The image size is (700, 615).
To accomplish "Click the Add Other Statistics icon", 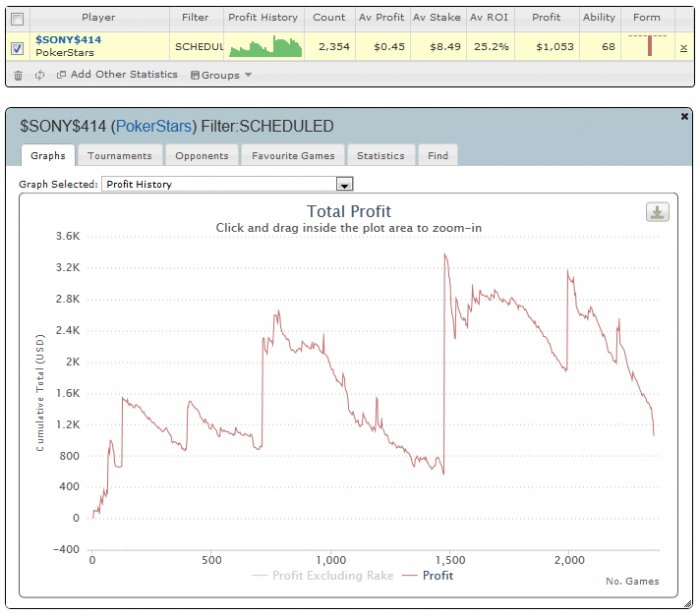I will tap(61, 75).
